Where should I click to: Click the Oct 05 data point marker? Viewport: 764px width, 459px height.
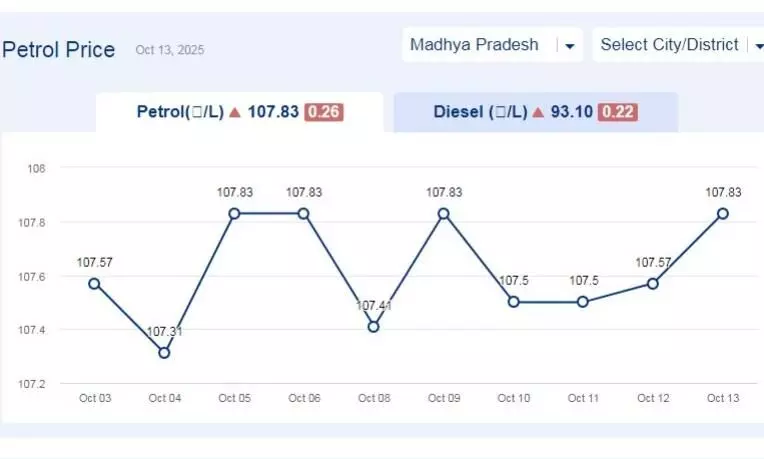click(x=234, y=213)
